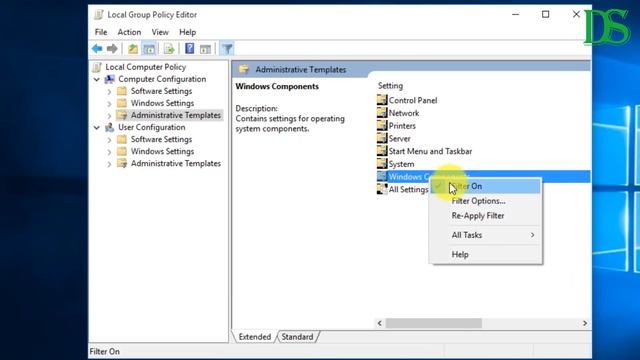This screenshot has width=640, height=360.
Task: Minimize the Local Group Policy Editor window
Action: 516,14
